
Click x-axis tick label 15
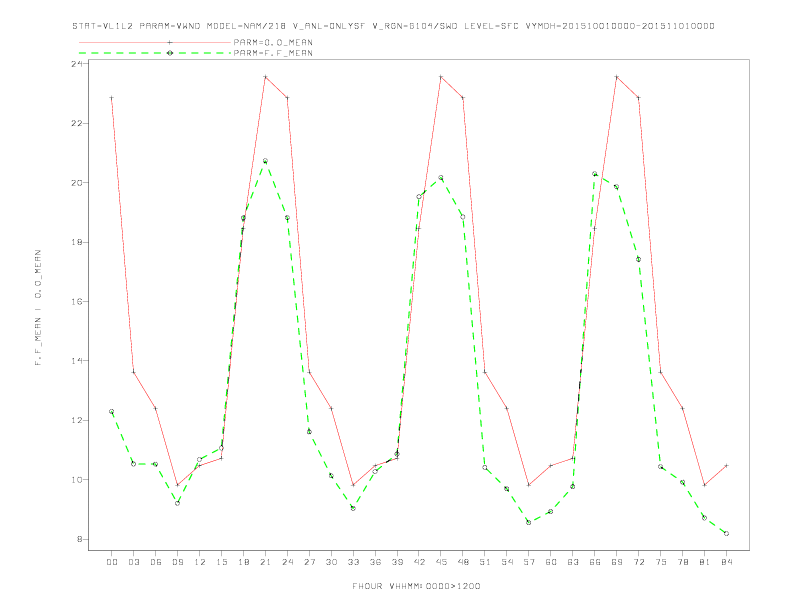tap(221, 562)
